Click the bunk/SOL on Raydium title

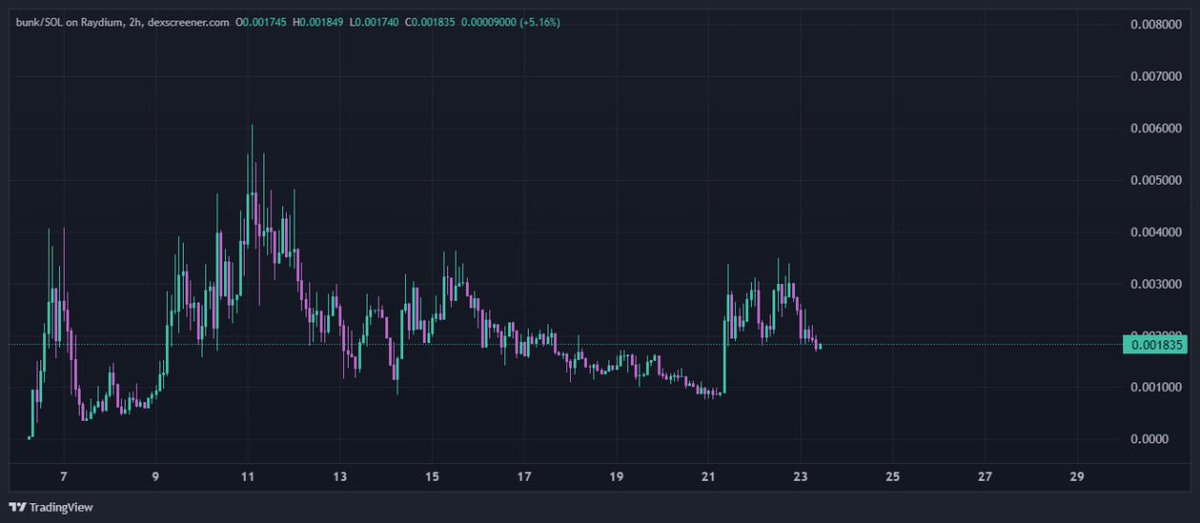click(71, 21)
